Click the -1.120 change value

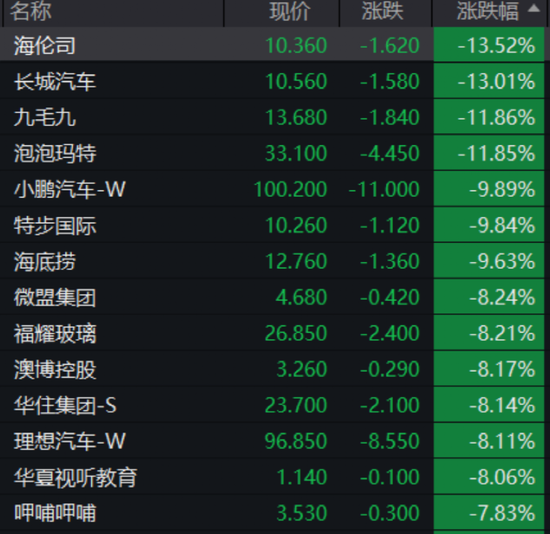[390, 225]
